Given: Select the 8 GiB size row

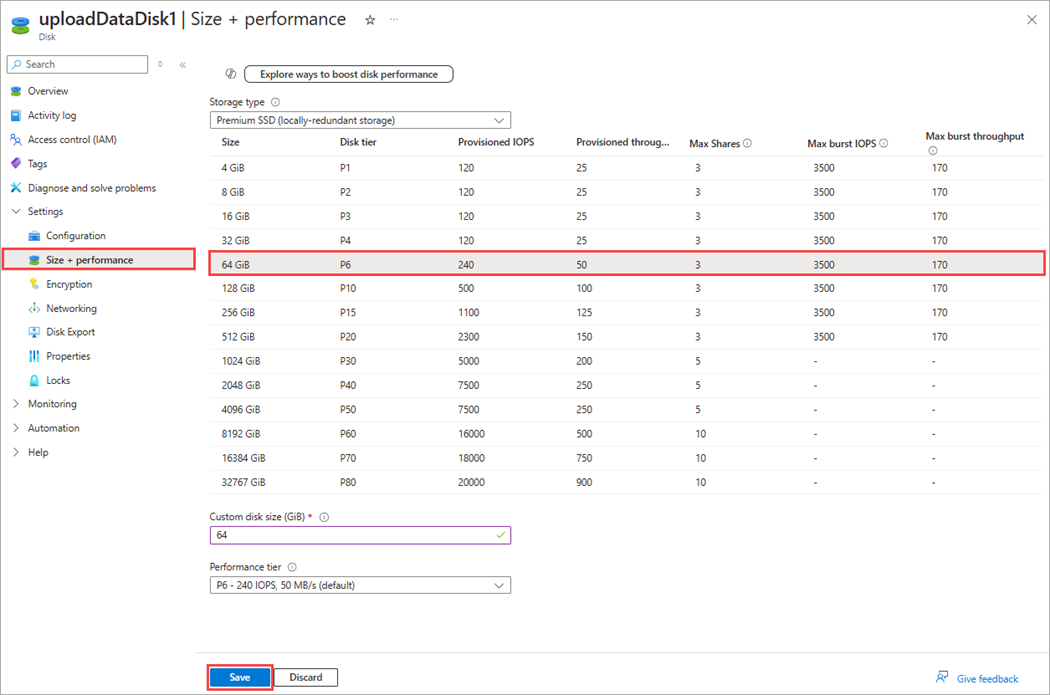Looking at the screenshot, I should pyautogui.click(x=626, y=192).
